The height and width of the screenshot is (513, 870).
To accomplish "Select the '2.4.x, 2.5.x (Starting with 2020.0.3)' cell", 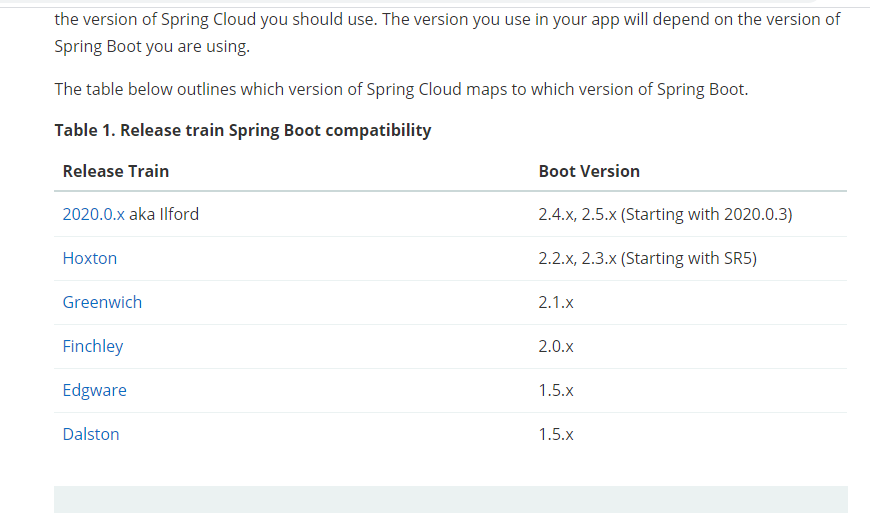I will 665,214.
